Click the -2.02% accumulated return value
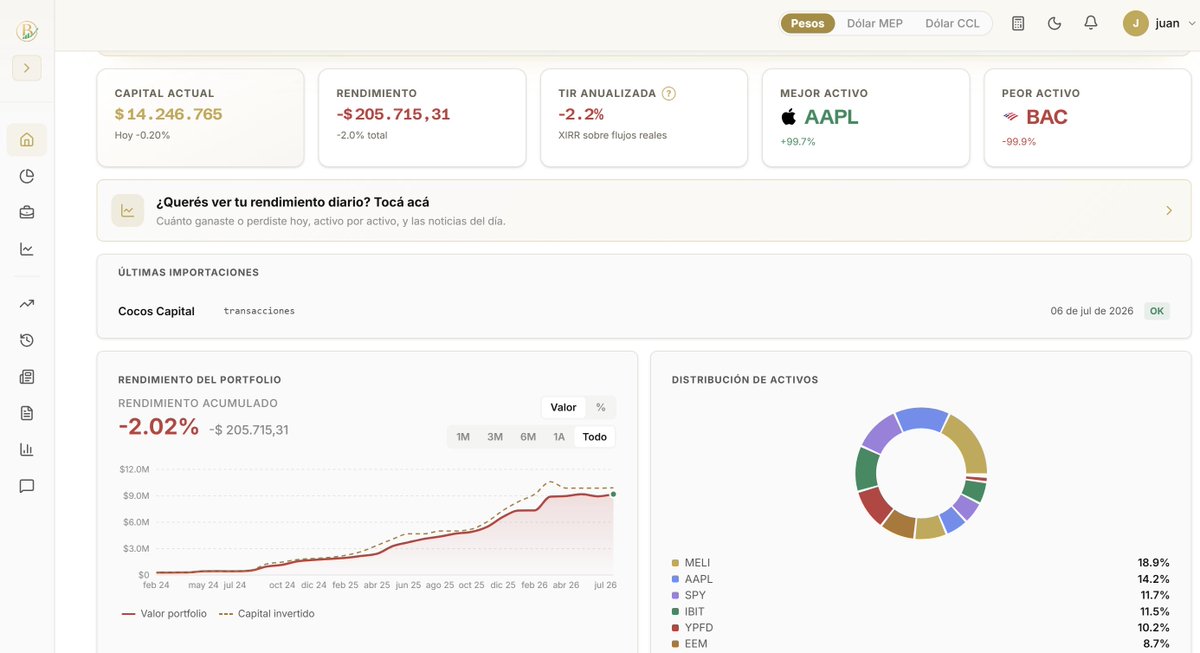Screen dimensions: 1200x653 [x=159, y=427]
